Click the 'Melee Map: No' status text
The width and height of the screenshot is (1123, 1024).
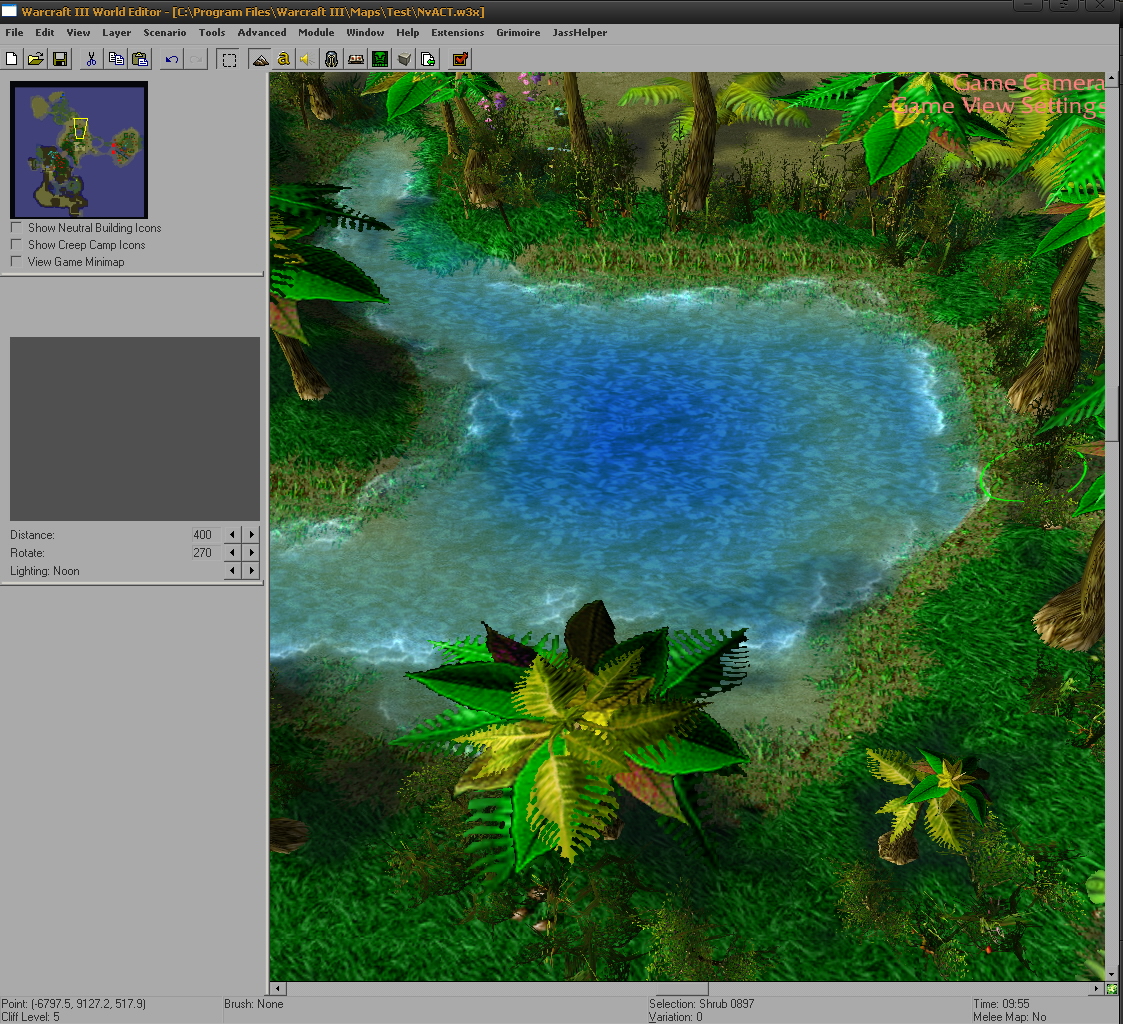click(x=1009, y=1017)
